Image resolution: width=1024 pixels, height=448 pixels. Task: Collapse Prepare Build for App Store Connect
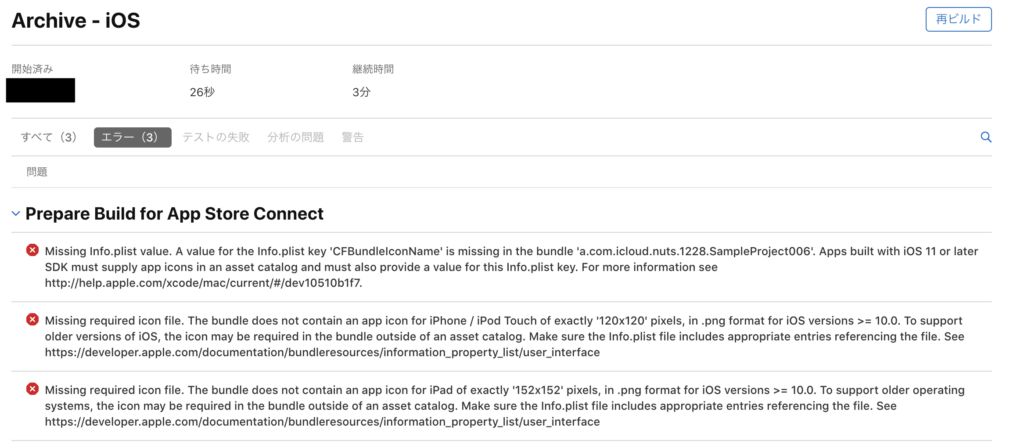[15, 214]
